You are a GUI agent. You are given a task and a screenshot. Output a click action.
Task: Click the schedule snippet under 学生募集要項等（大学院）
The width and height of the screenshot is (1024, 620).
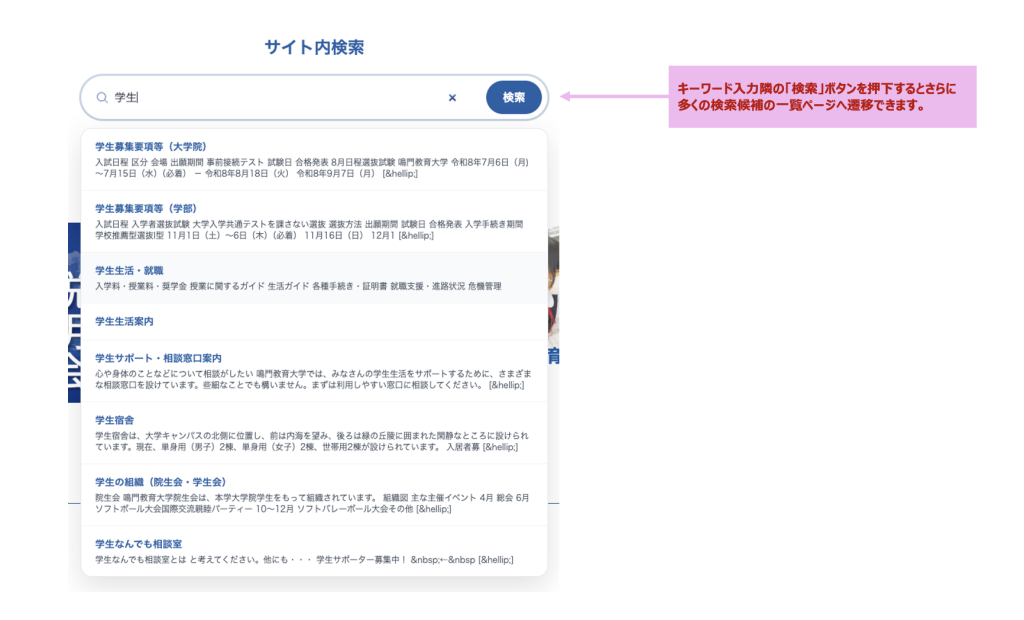(312, 167)
